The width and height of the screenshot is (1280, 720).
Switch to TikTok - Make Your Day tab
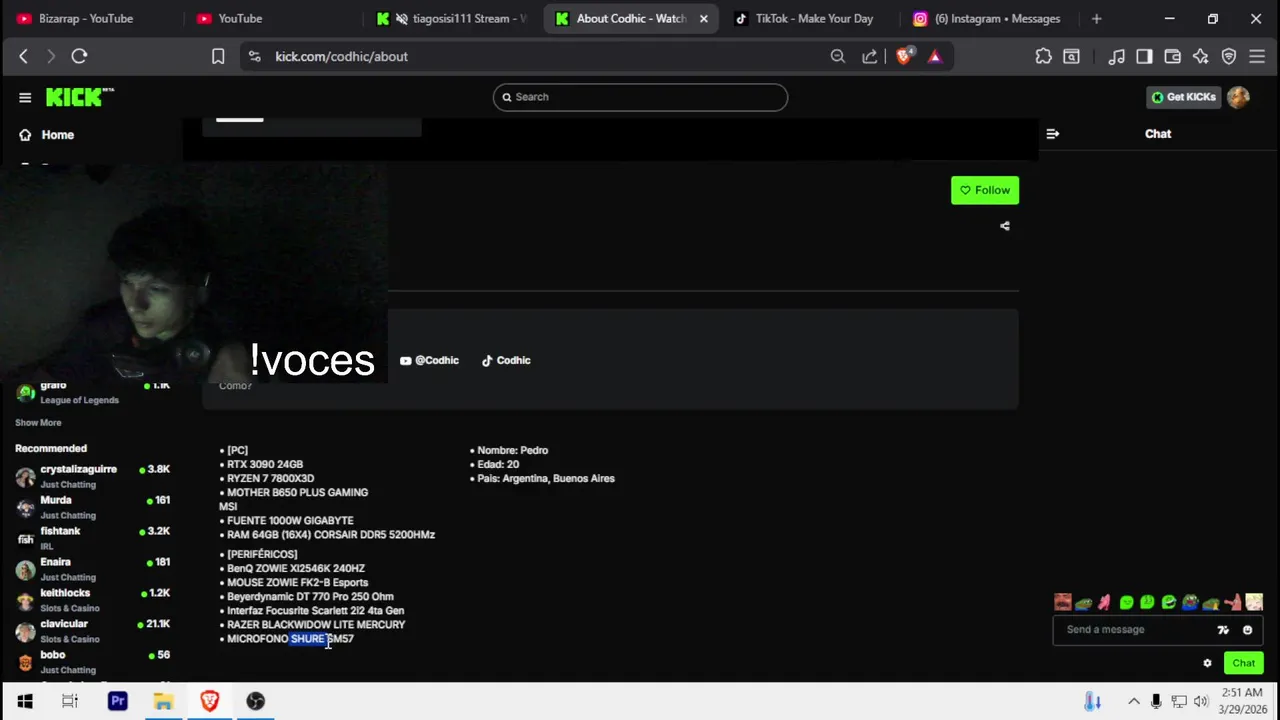812,19
